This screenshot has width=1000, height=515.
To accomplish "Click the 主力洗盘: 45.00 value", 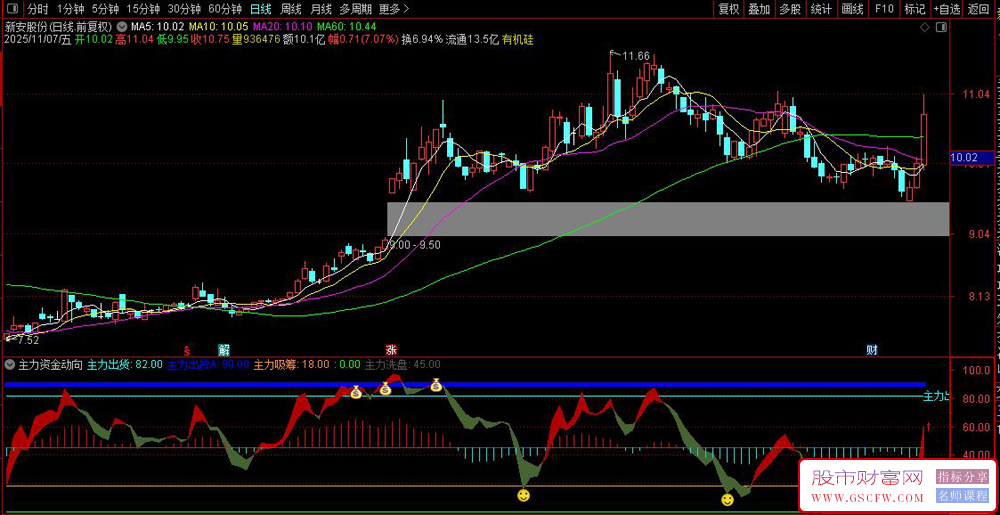I will click(x=402, y=365).
